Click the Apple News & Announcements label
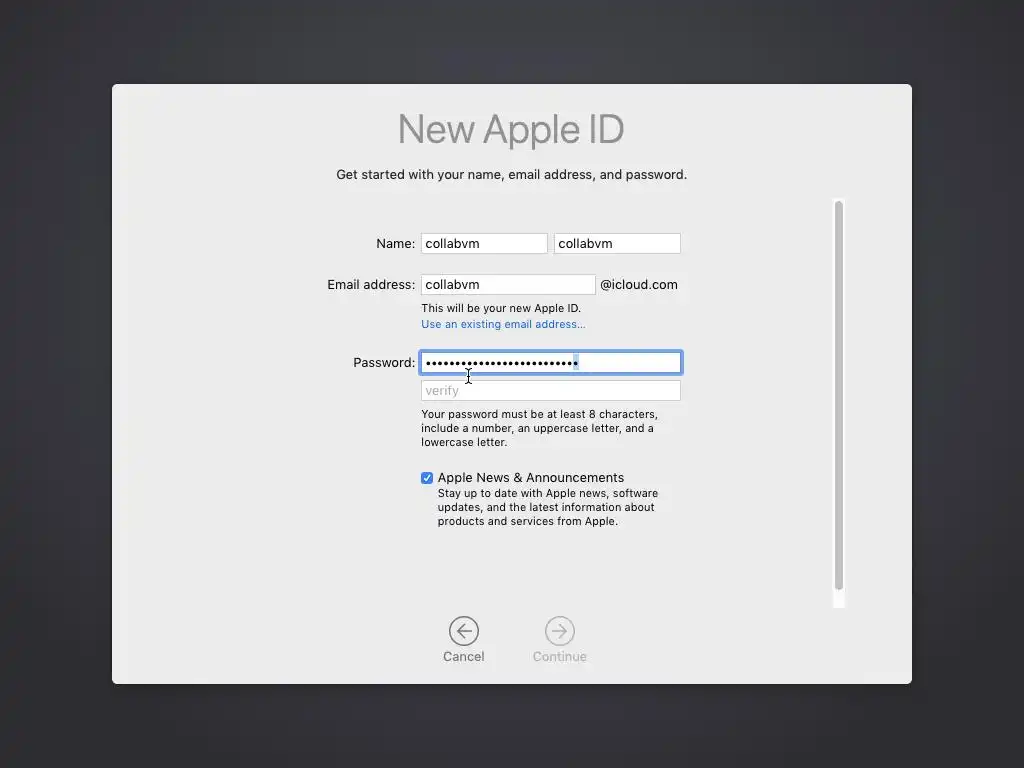The image size is (1024, 768). (x=531, y=478)
